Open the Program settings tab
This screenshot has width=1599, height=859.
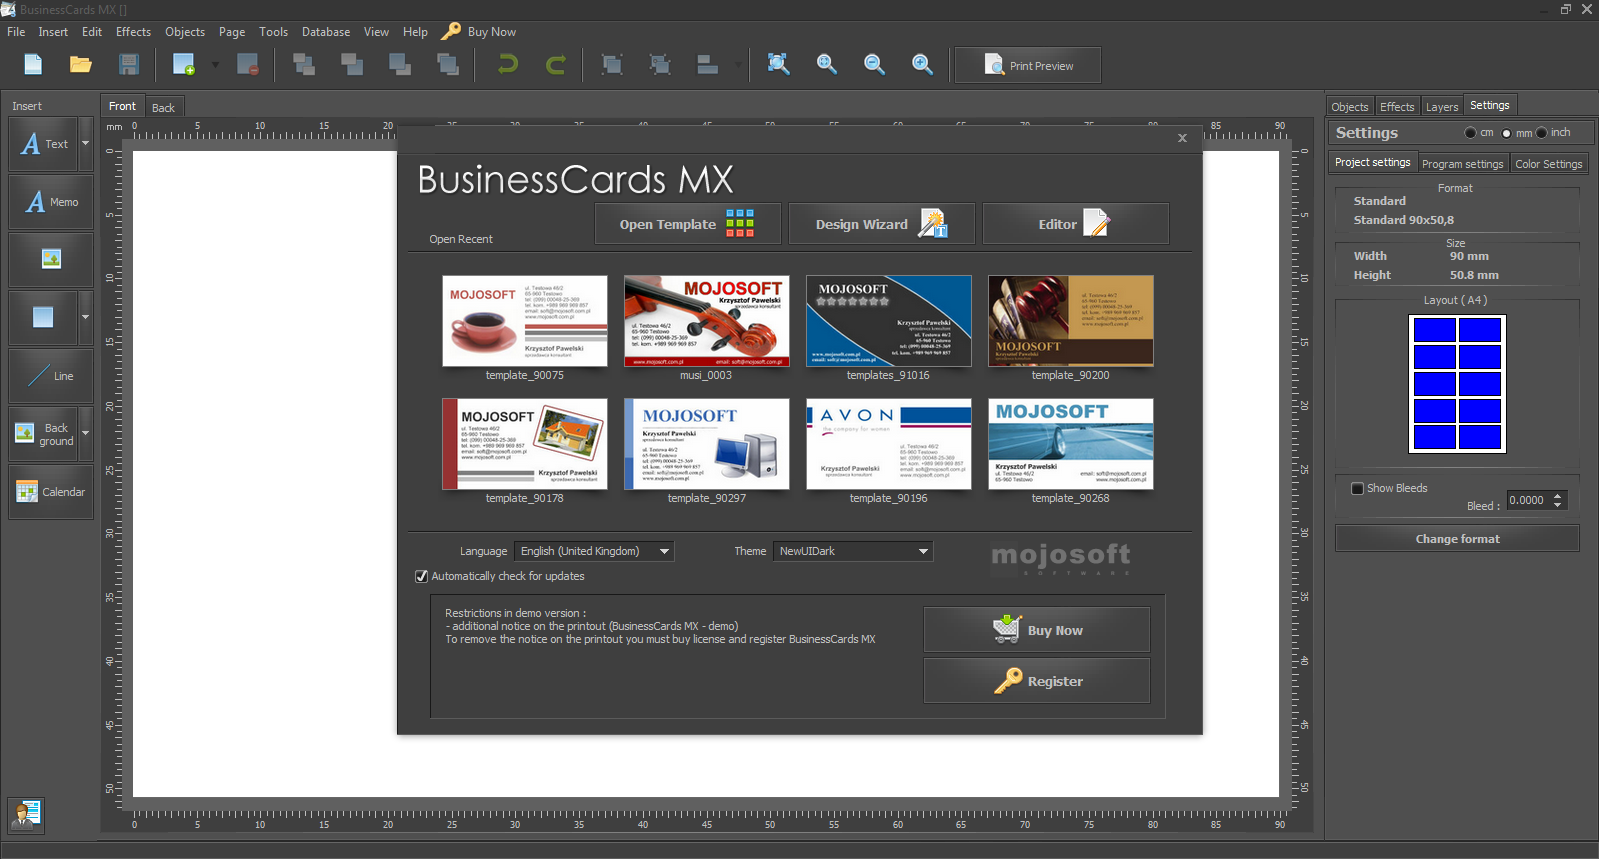pyautogui.click(x=1462, y=164)
